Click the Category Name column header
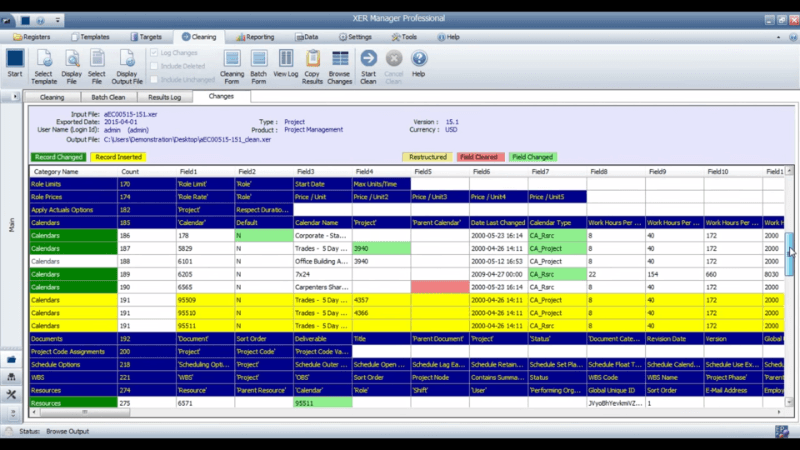 73,171
